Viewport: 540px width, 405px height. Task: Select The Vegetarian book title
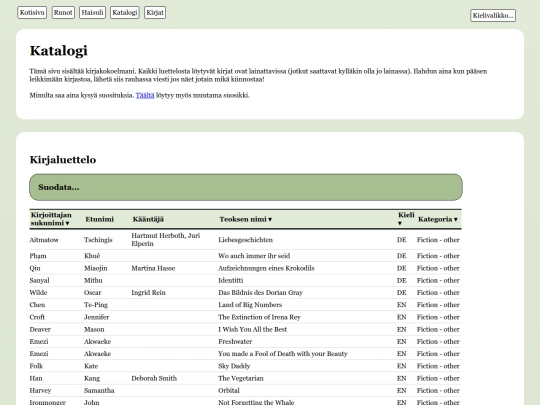point(241,378)
